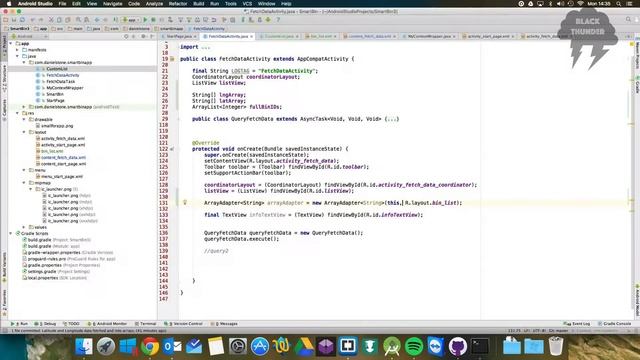
Task: Switch to activity_start_page.xml tab
Action: coord(488,36)
